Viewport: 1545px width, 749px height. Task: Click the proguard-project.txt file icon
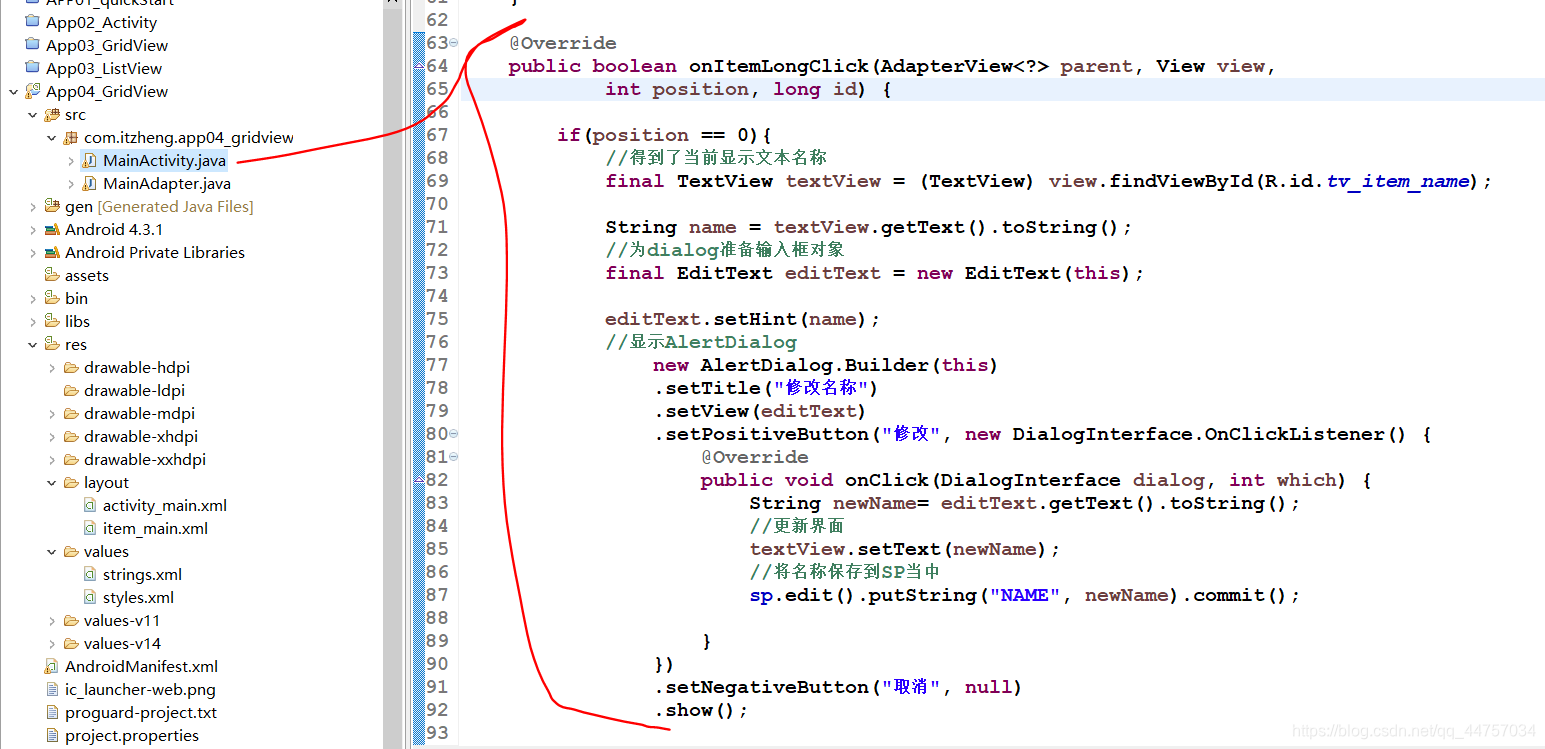(52, 712)
